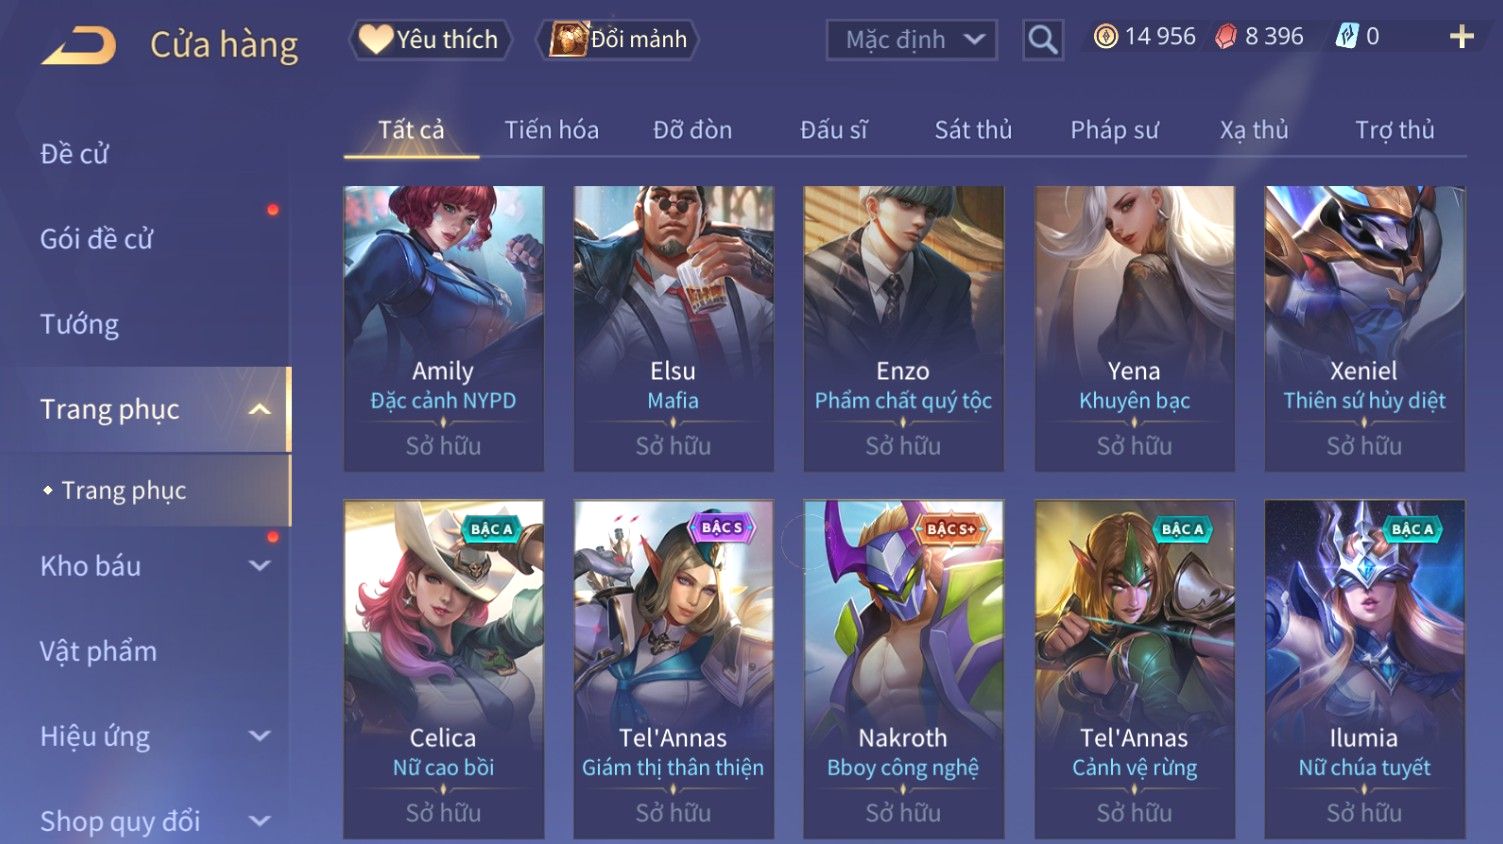Click the red ruby currency icon
Image resolution: width=1503 pixels, height=844 pixels.
click(x=1226, y=37)
